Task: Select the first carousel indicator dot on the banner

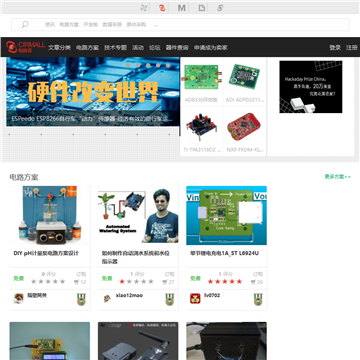Action: [x=128, y=65]
